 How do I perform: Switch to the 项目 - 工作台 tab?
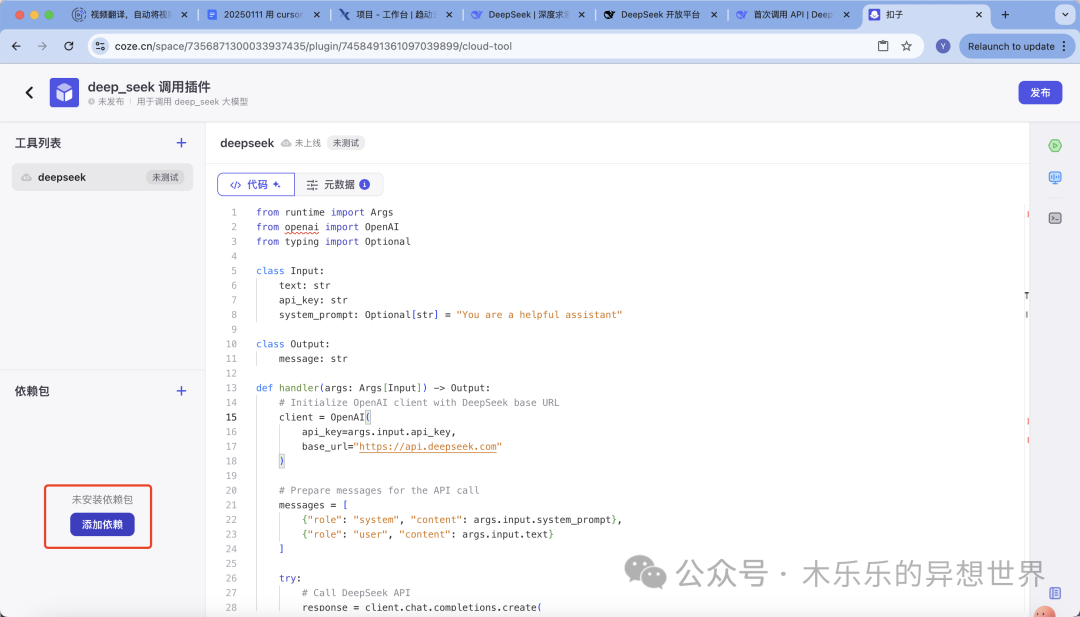point(396,14)
